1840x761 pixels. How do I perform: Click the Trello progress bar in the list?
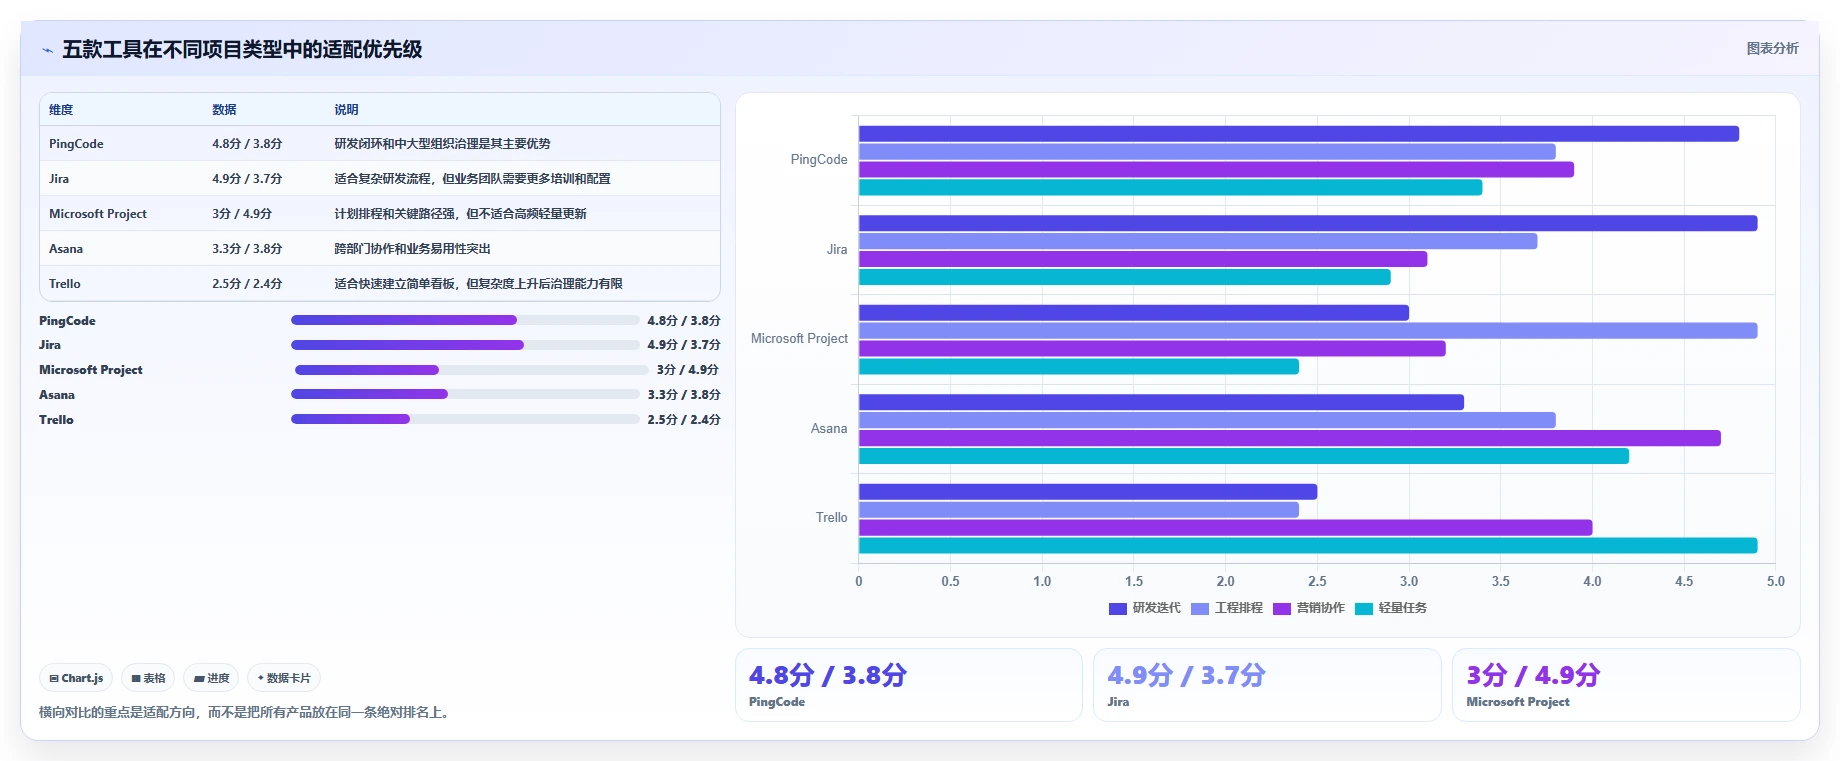coord(465,419)
